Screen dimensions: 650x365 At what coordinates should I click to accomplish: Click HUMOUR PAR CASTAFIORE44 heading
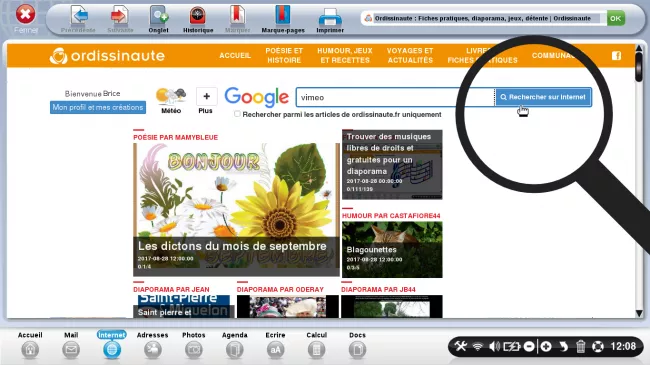click(391, 216)
